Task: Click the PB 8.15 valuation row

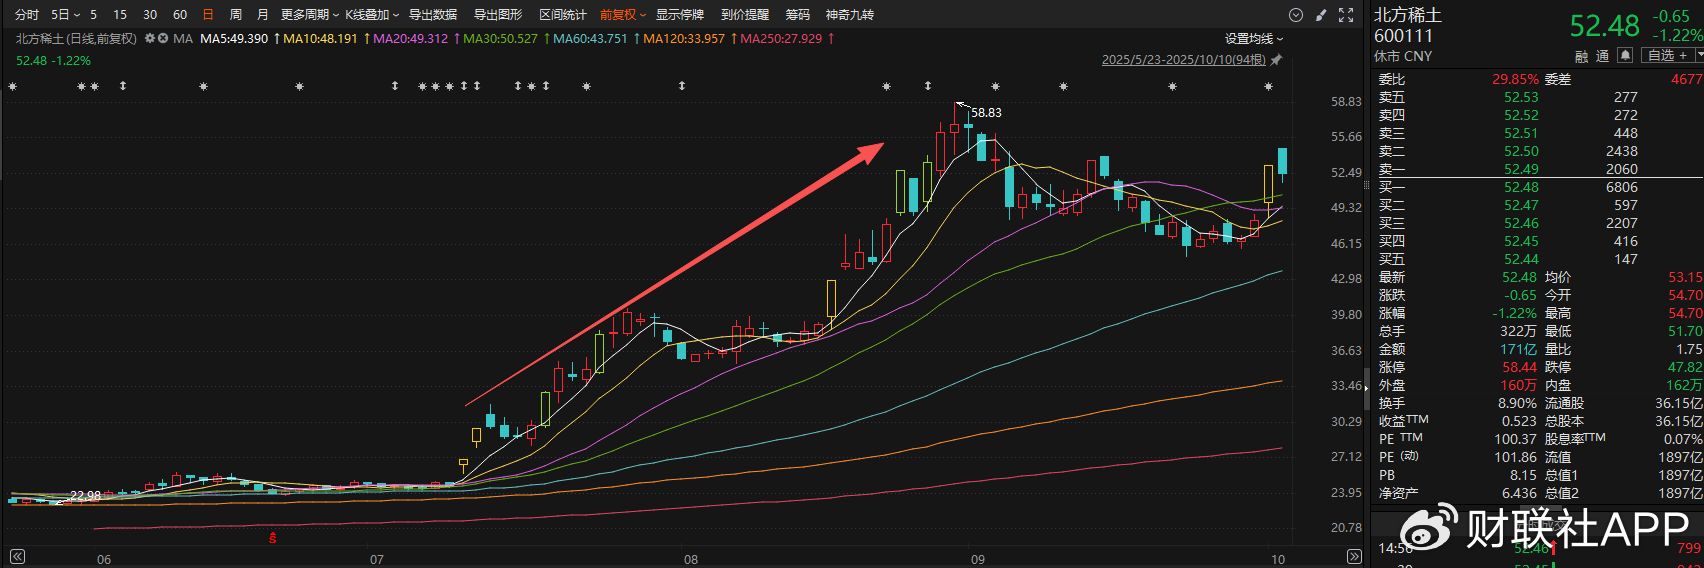Action: 1459,475
